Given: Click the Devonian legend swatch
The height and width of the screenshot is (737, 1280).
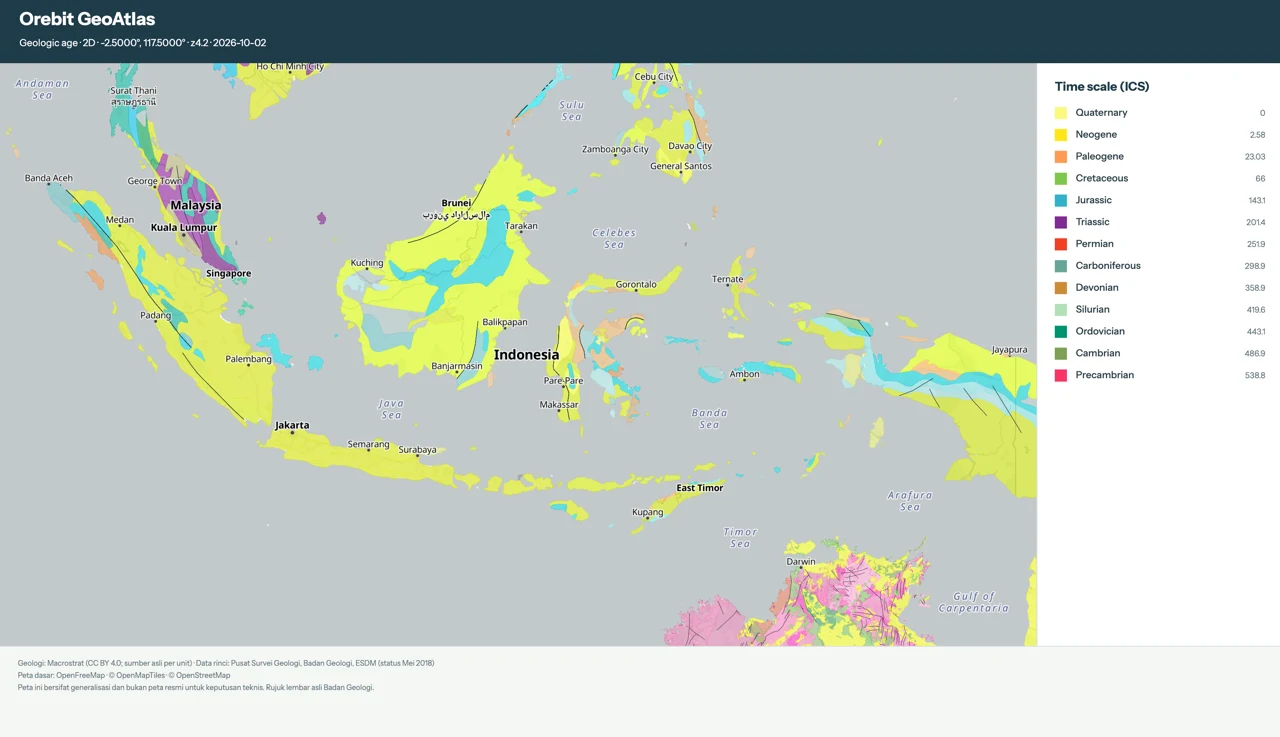Looking at the screenshot, I should [x=1061, y=288].
